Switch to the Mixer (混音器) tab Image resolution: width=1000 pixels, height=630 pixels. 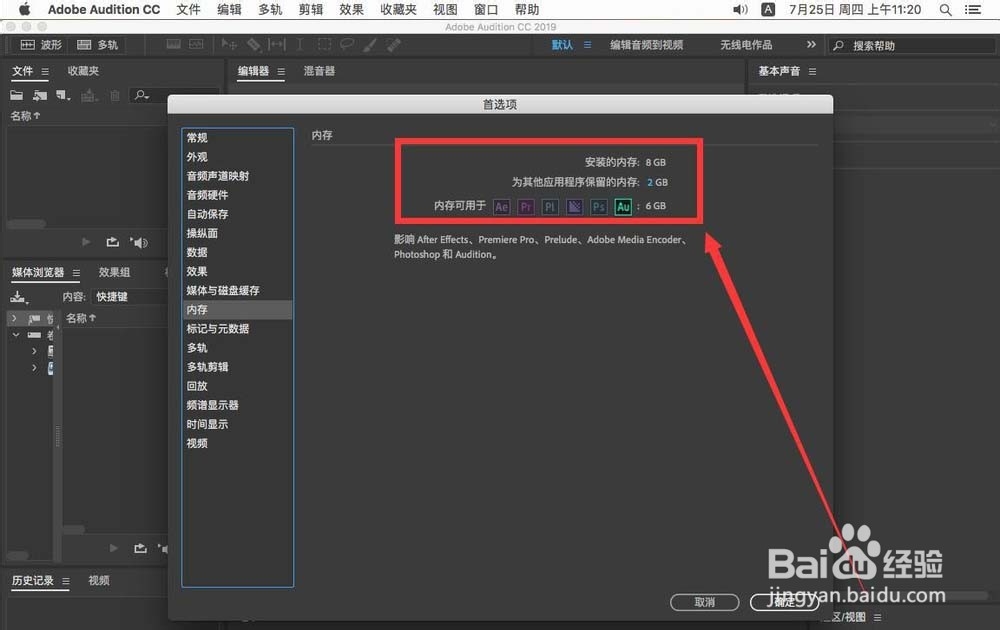[319, 71]
